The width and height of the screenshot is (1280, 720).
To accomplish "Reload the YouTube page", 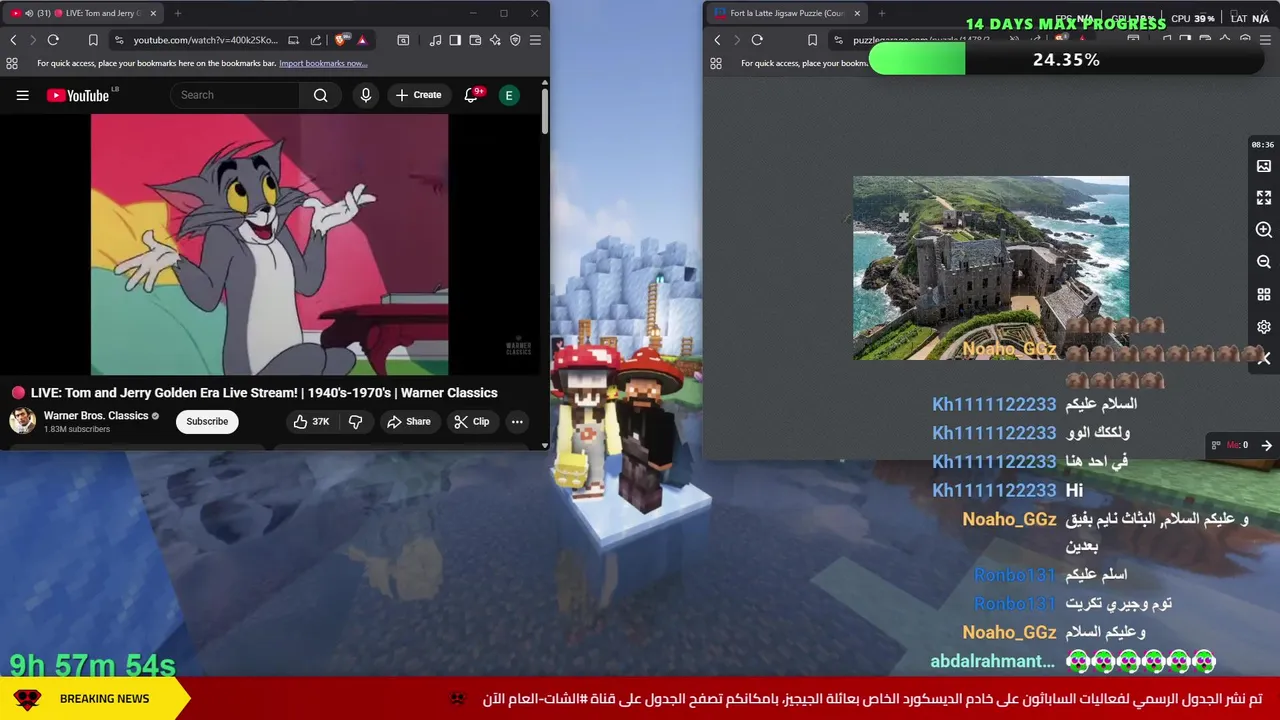I will coord(53,40).
